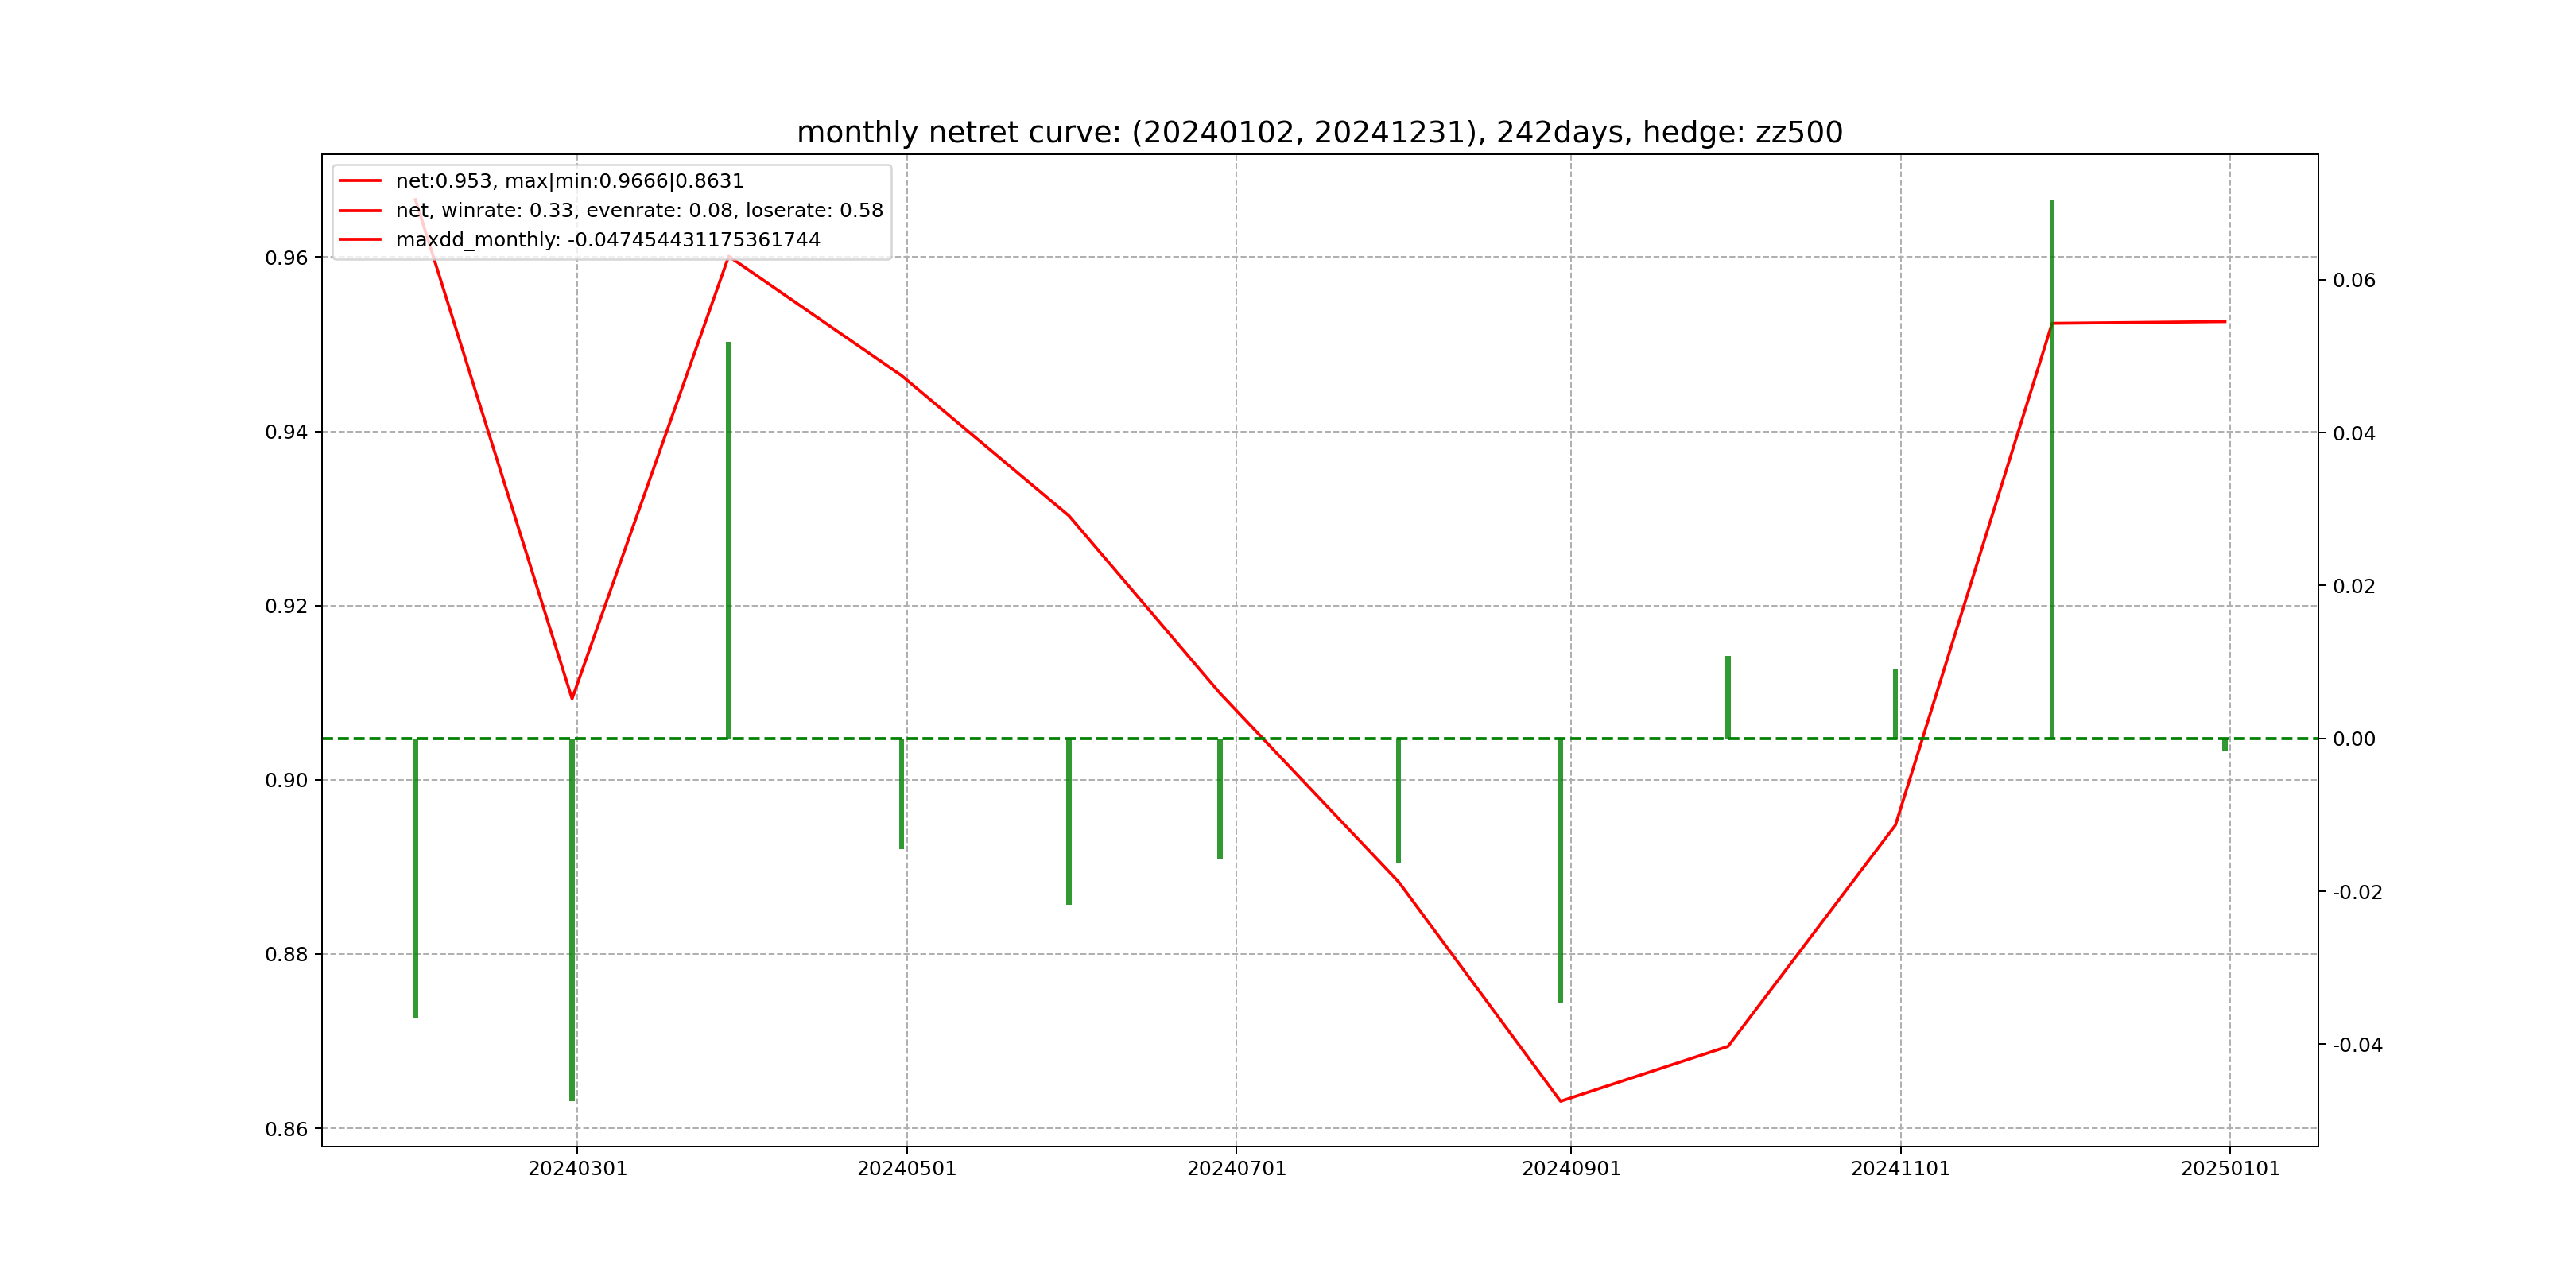The width and height of the screenshot is (2576, 1288).
Task: Click the 20240901 x-axis tick label
Action: (x=1571, y=1169)
